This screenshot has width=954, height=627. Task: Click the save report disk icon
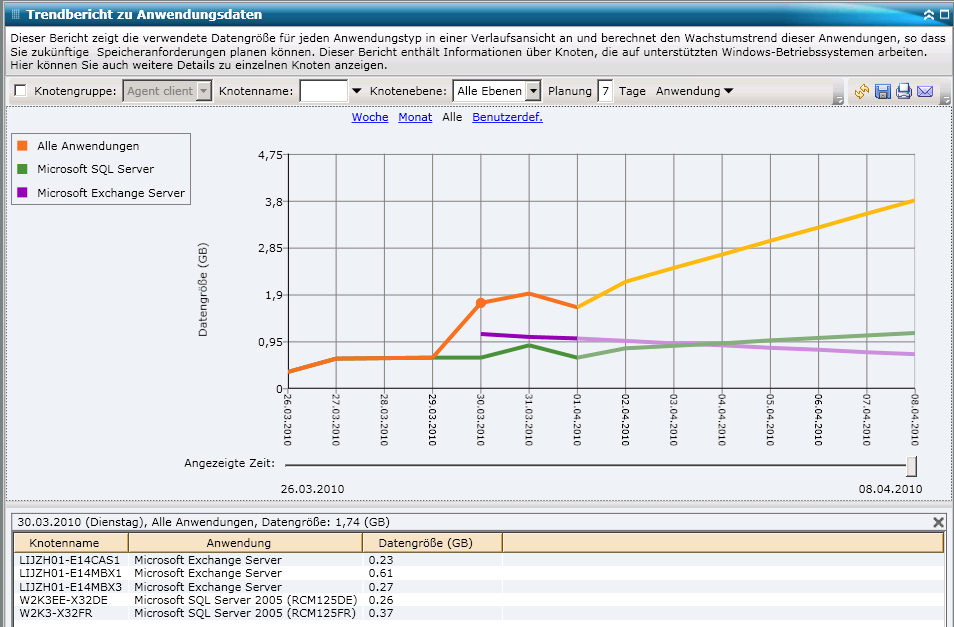pos(883,92)
